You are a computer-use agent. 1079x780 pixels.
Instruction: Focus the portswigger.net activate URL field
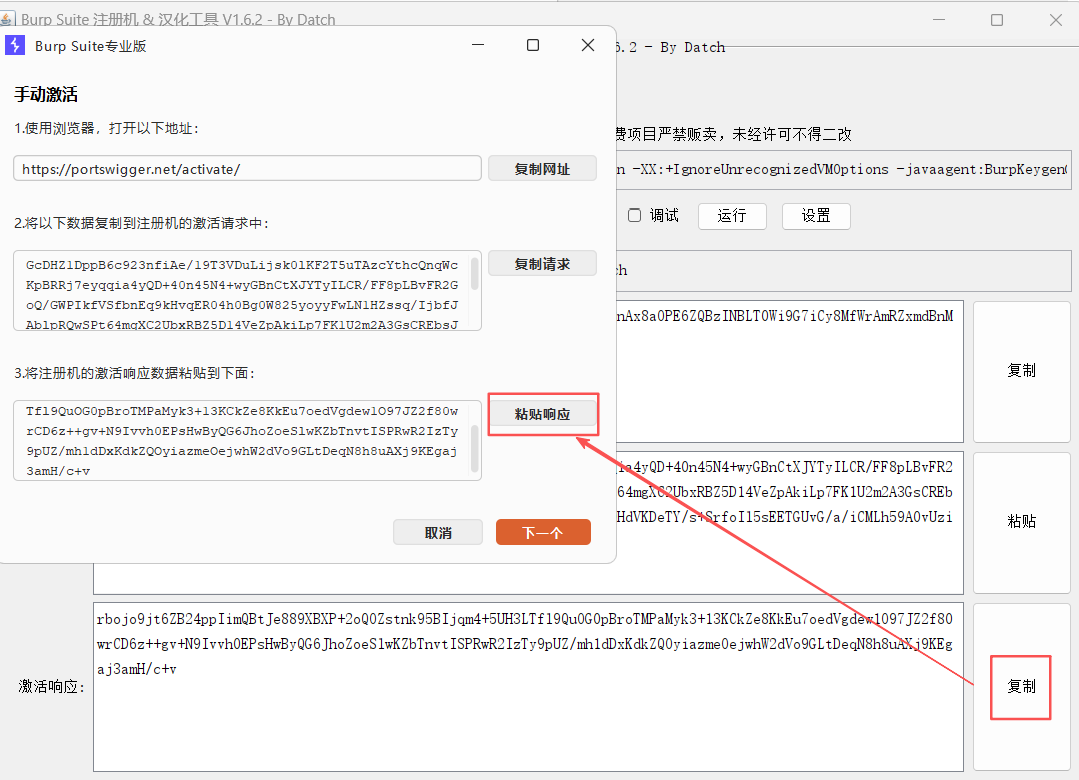pyautogui.click(x=247, y=169)
